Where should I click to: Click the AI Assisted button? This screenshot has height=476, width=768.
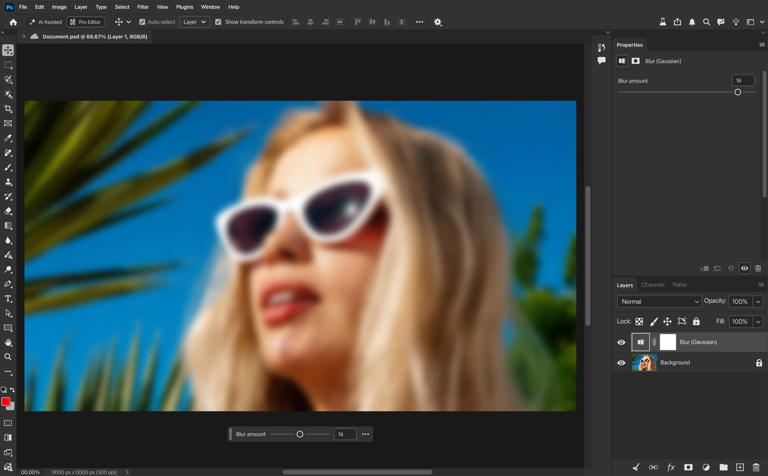pyautogui.click(x=46, y=22)
